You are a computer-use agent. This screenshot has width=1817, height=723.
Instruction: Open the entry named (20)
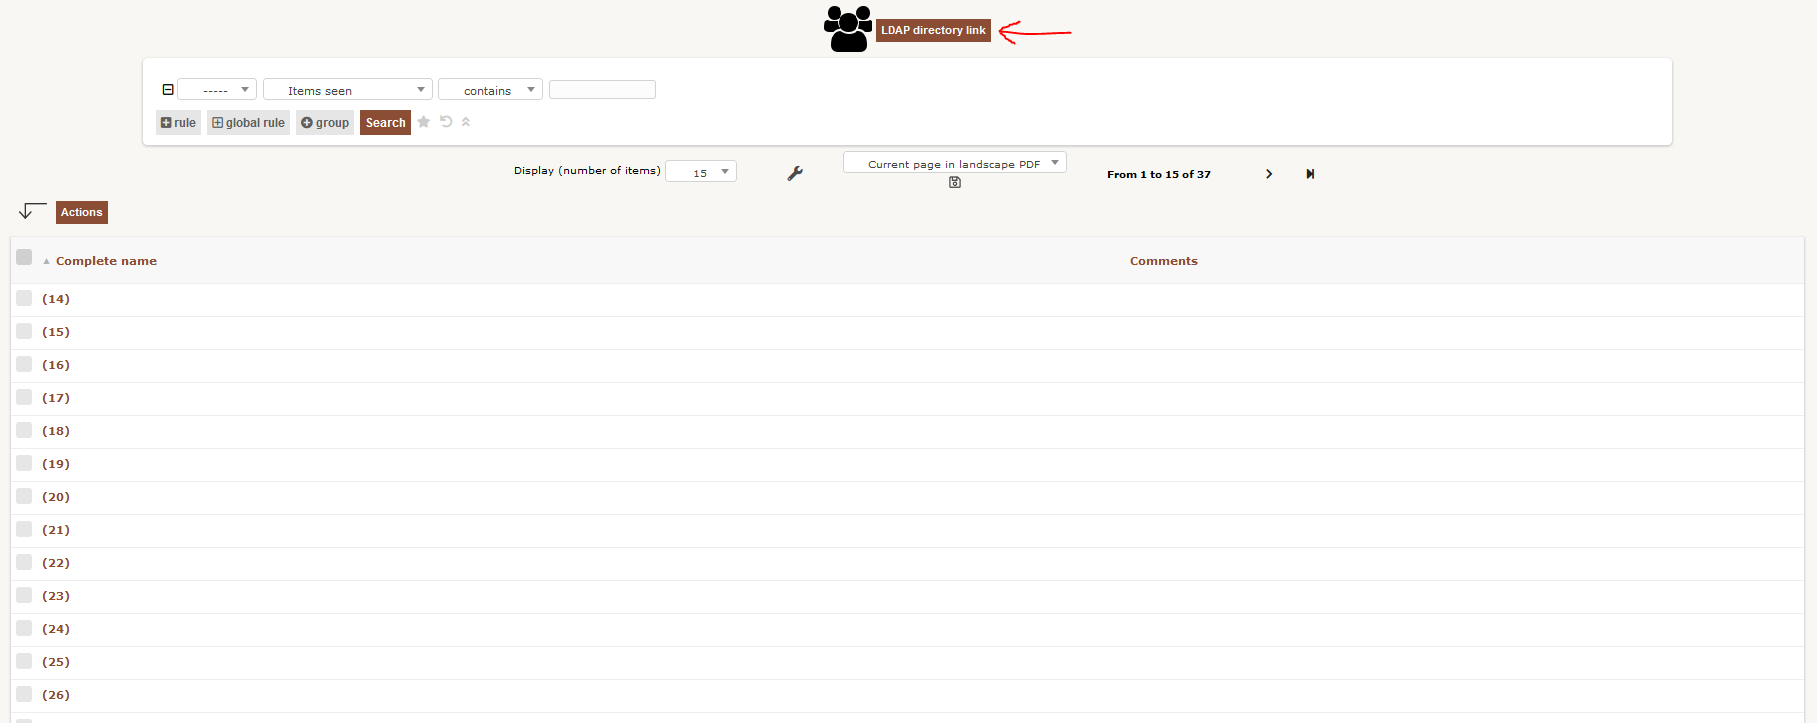tap(56, 497)
